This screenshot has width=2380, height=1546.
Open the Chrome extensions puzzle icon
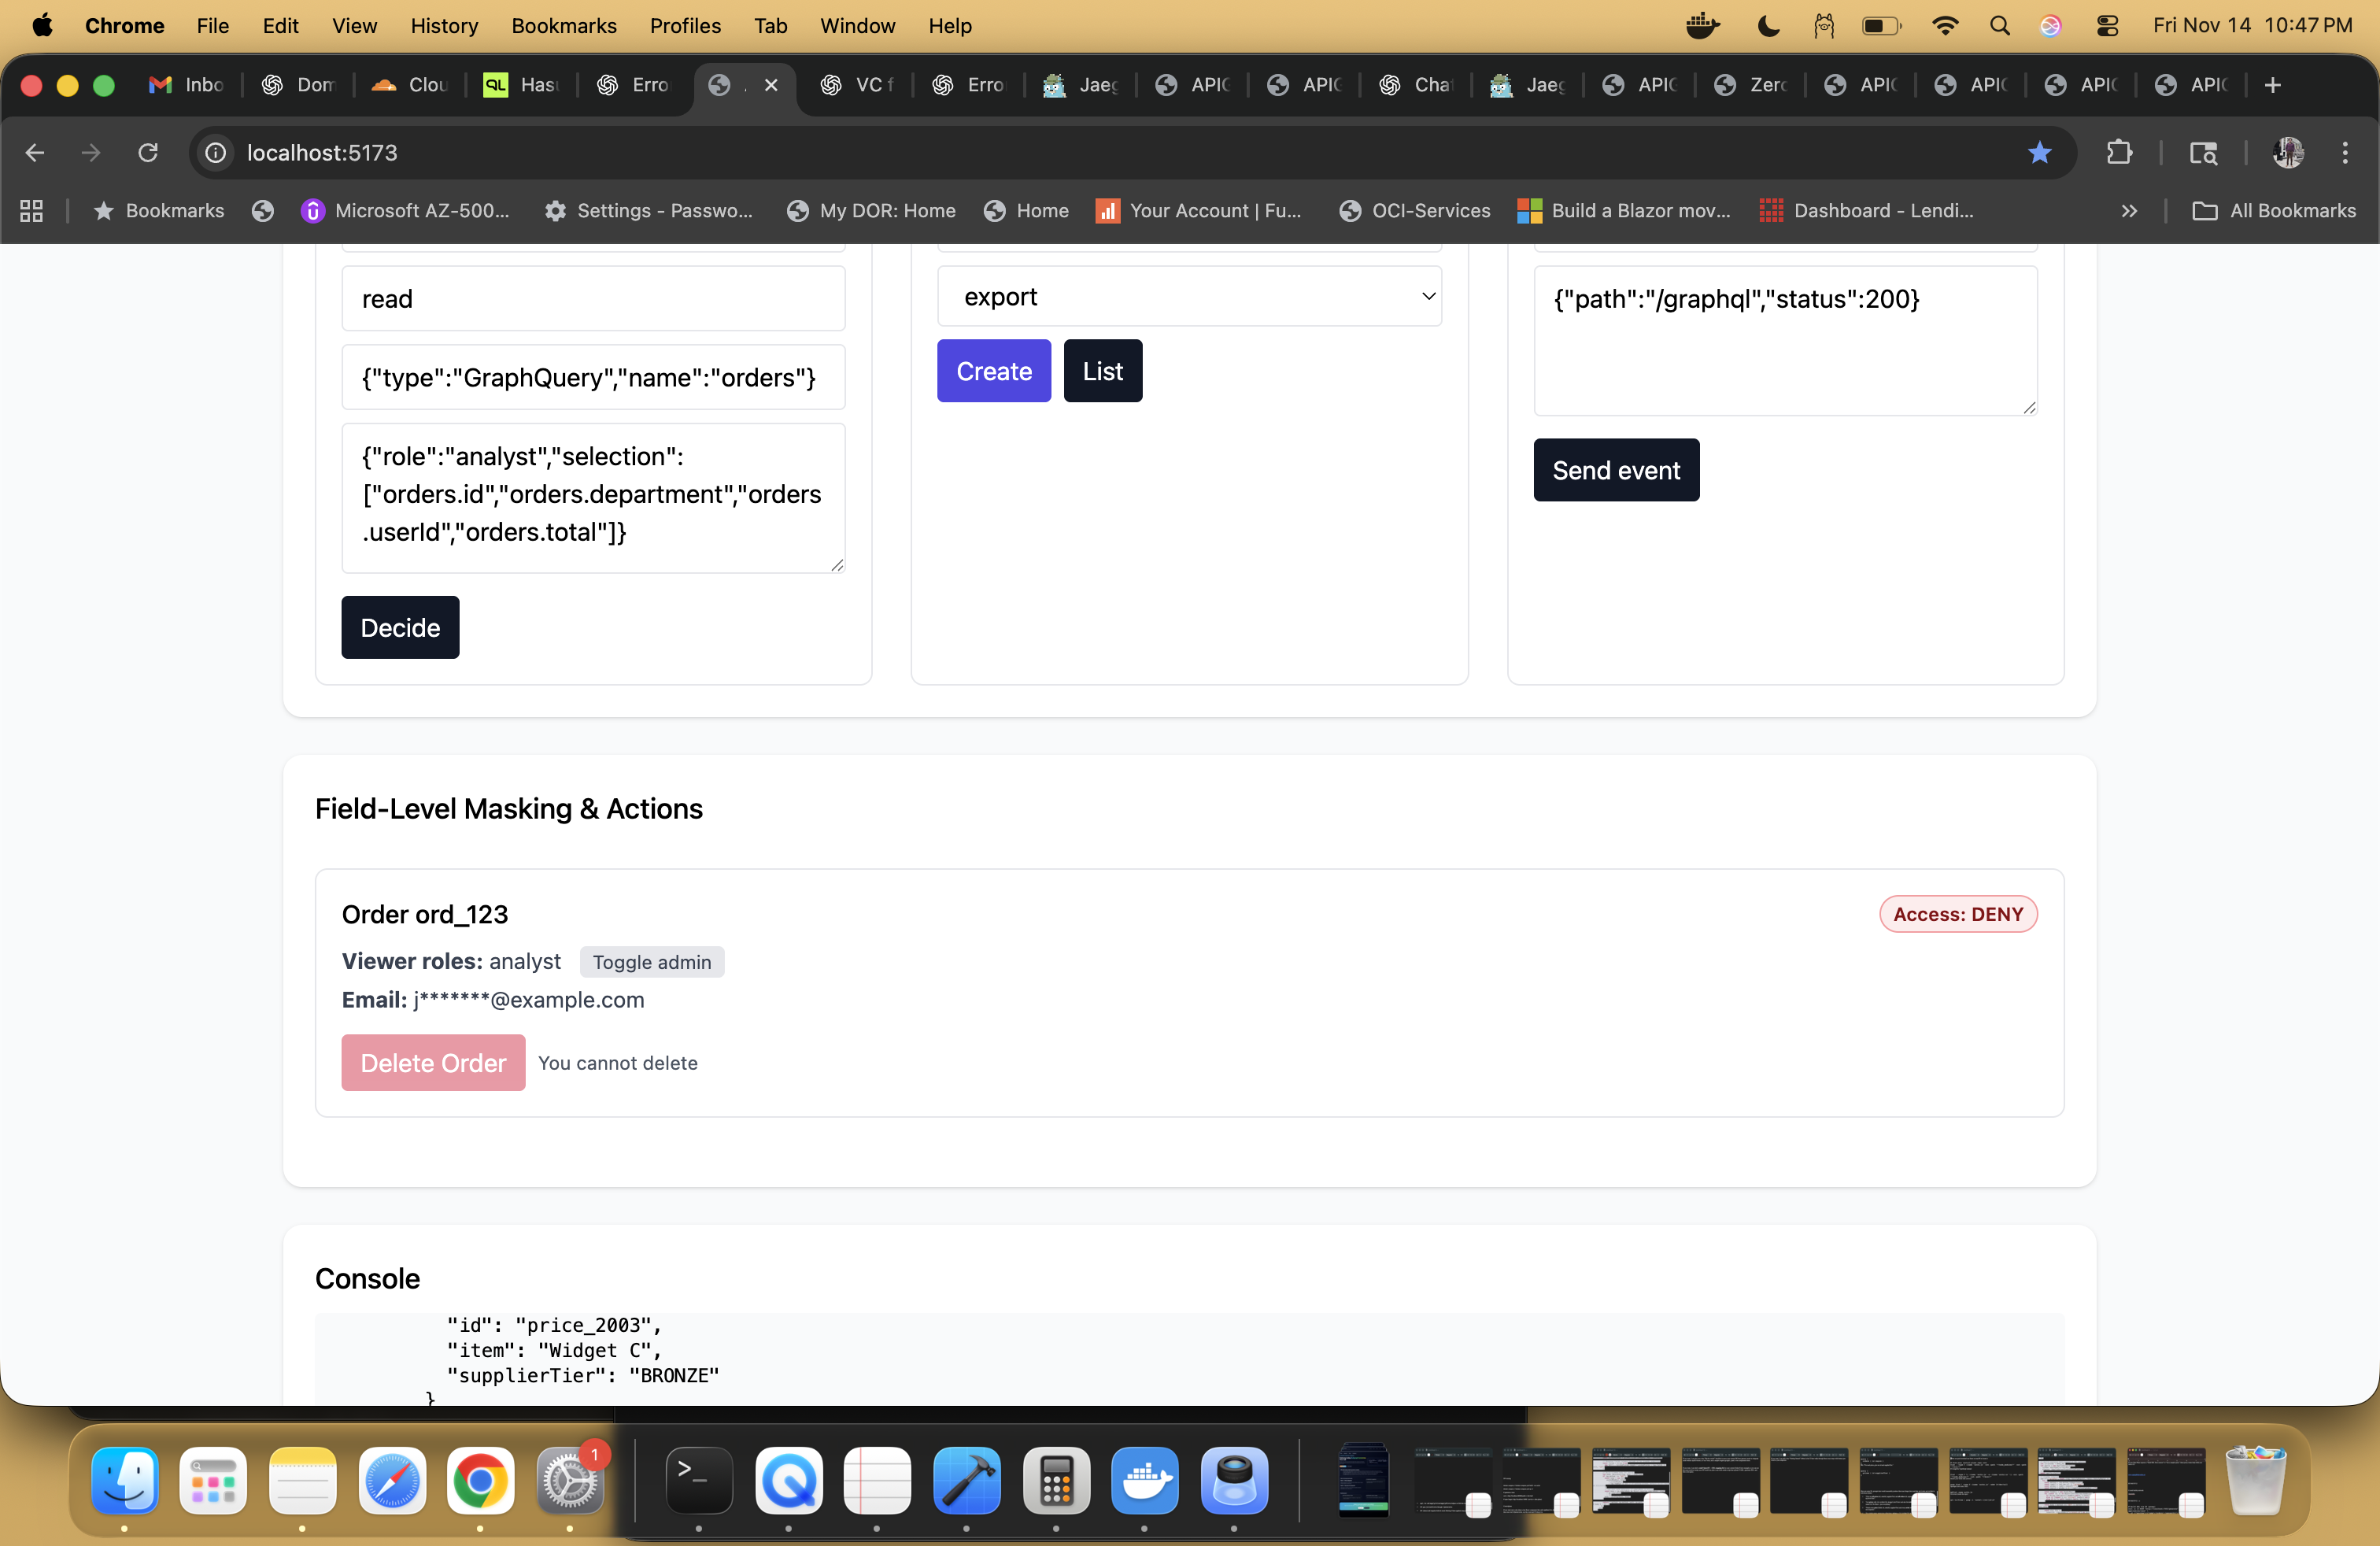pos(2119,152)
